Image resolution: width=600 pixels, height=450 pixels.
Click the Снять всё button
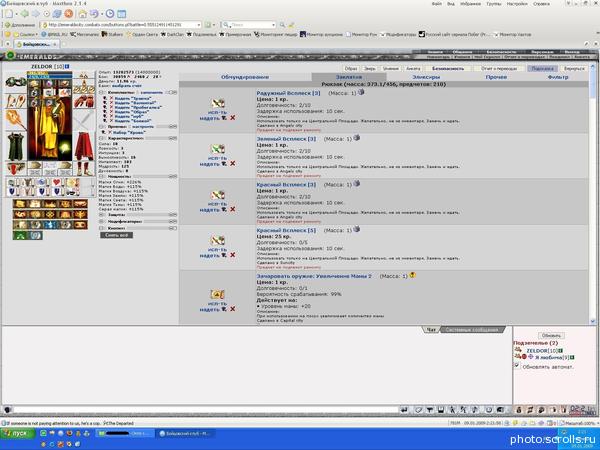pyautogui.click(x=117, y=235)
